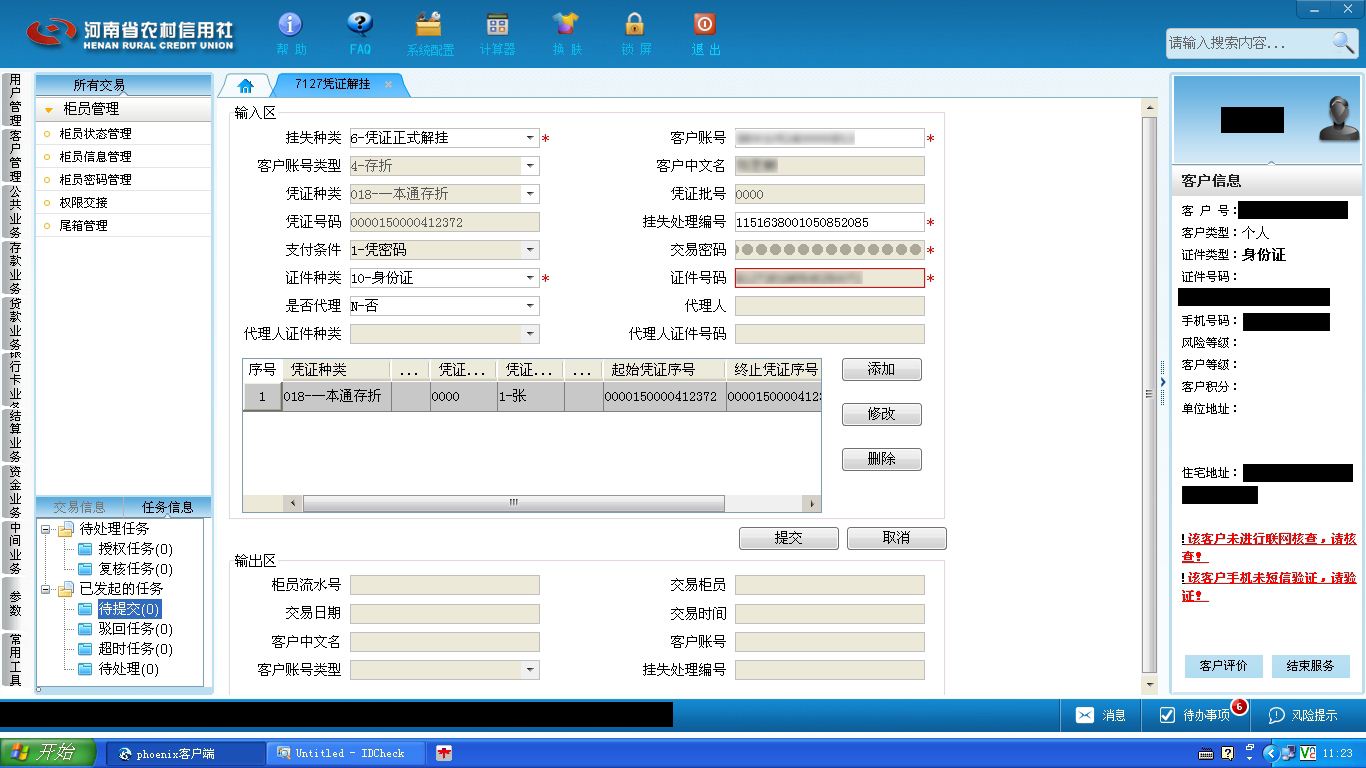Switch to the 任务信息 tab
This screenshot has height=768, width=1366.
coord(167,507)
